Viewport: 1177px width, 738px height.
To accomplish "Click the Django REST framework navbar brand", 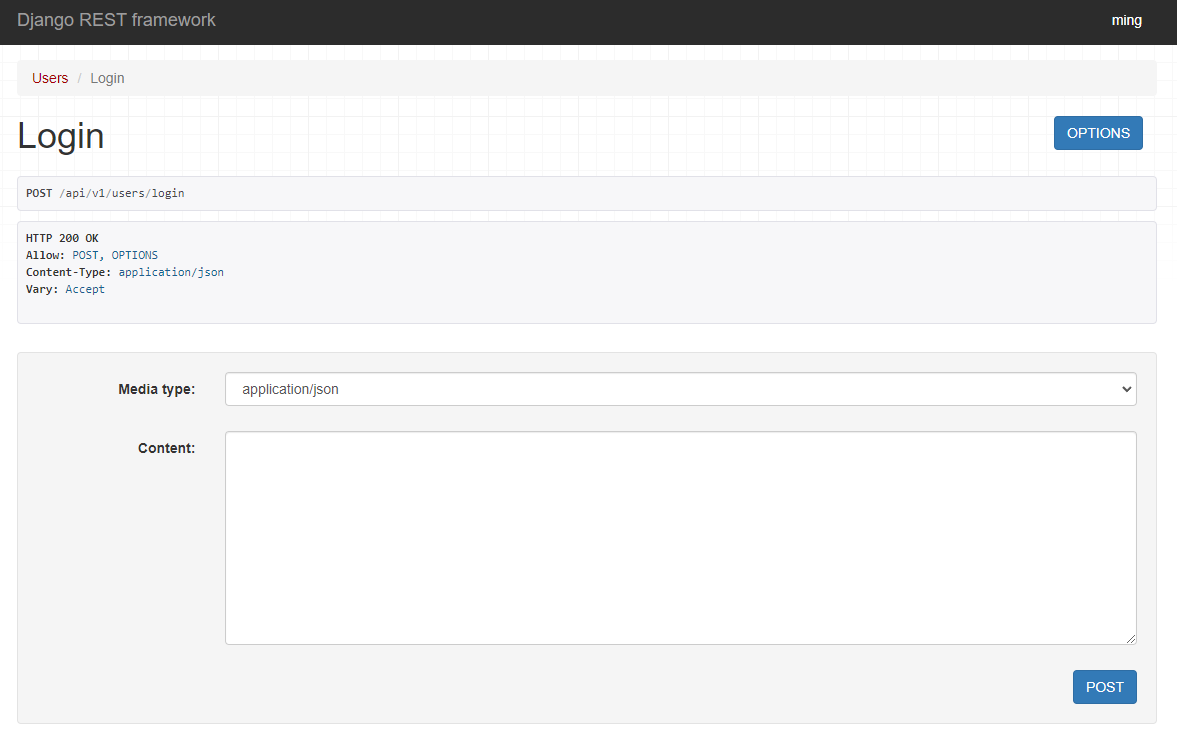I will coord(116,19).
